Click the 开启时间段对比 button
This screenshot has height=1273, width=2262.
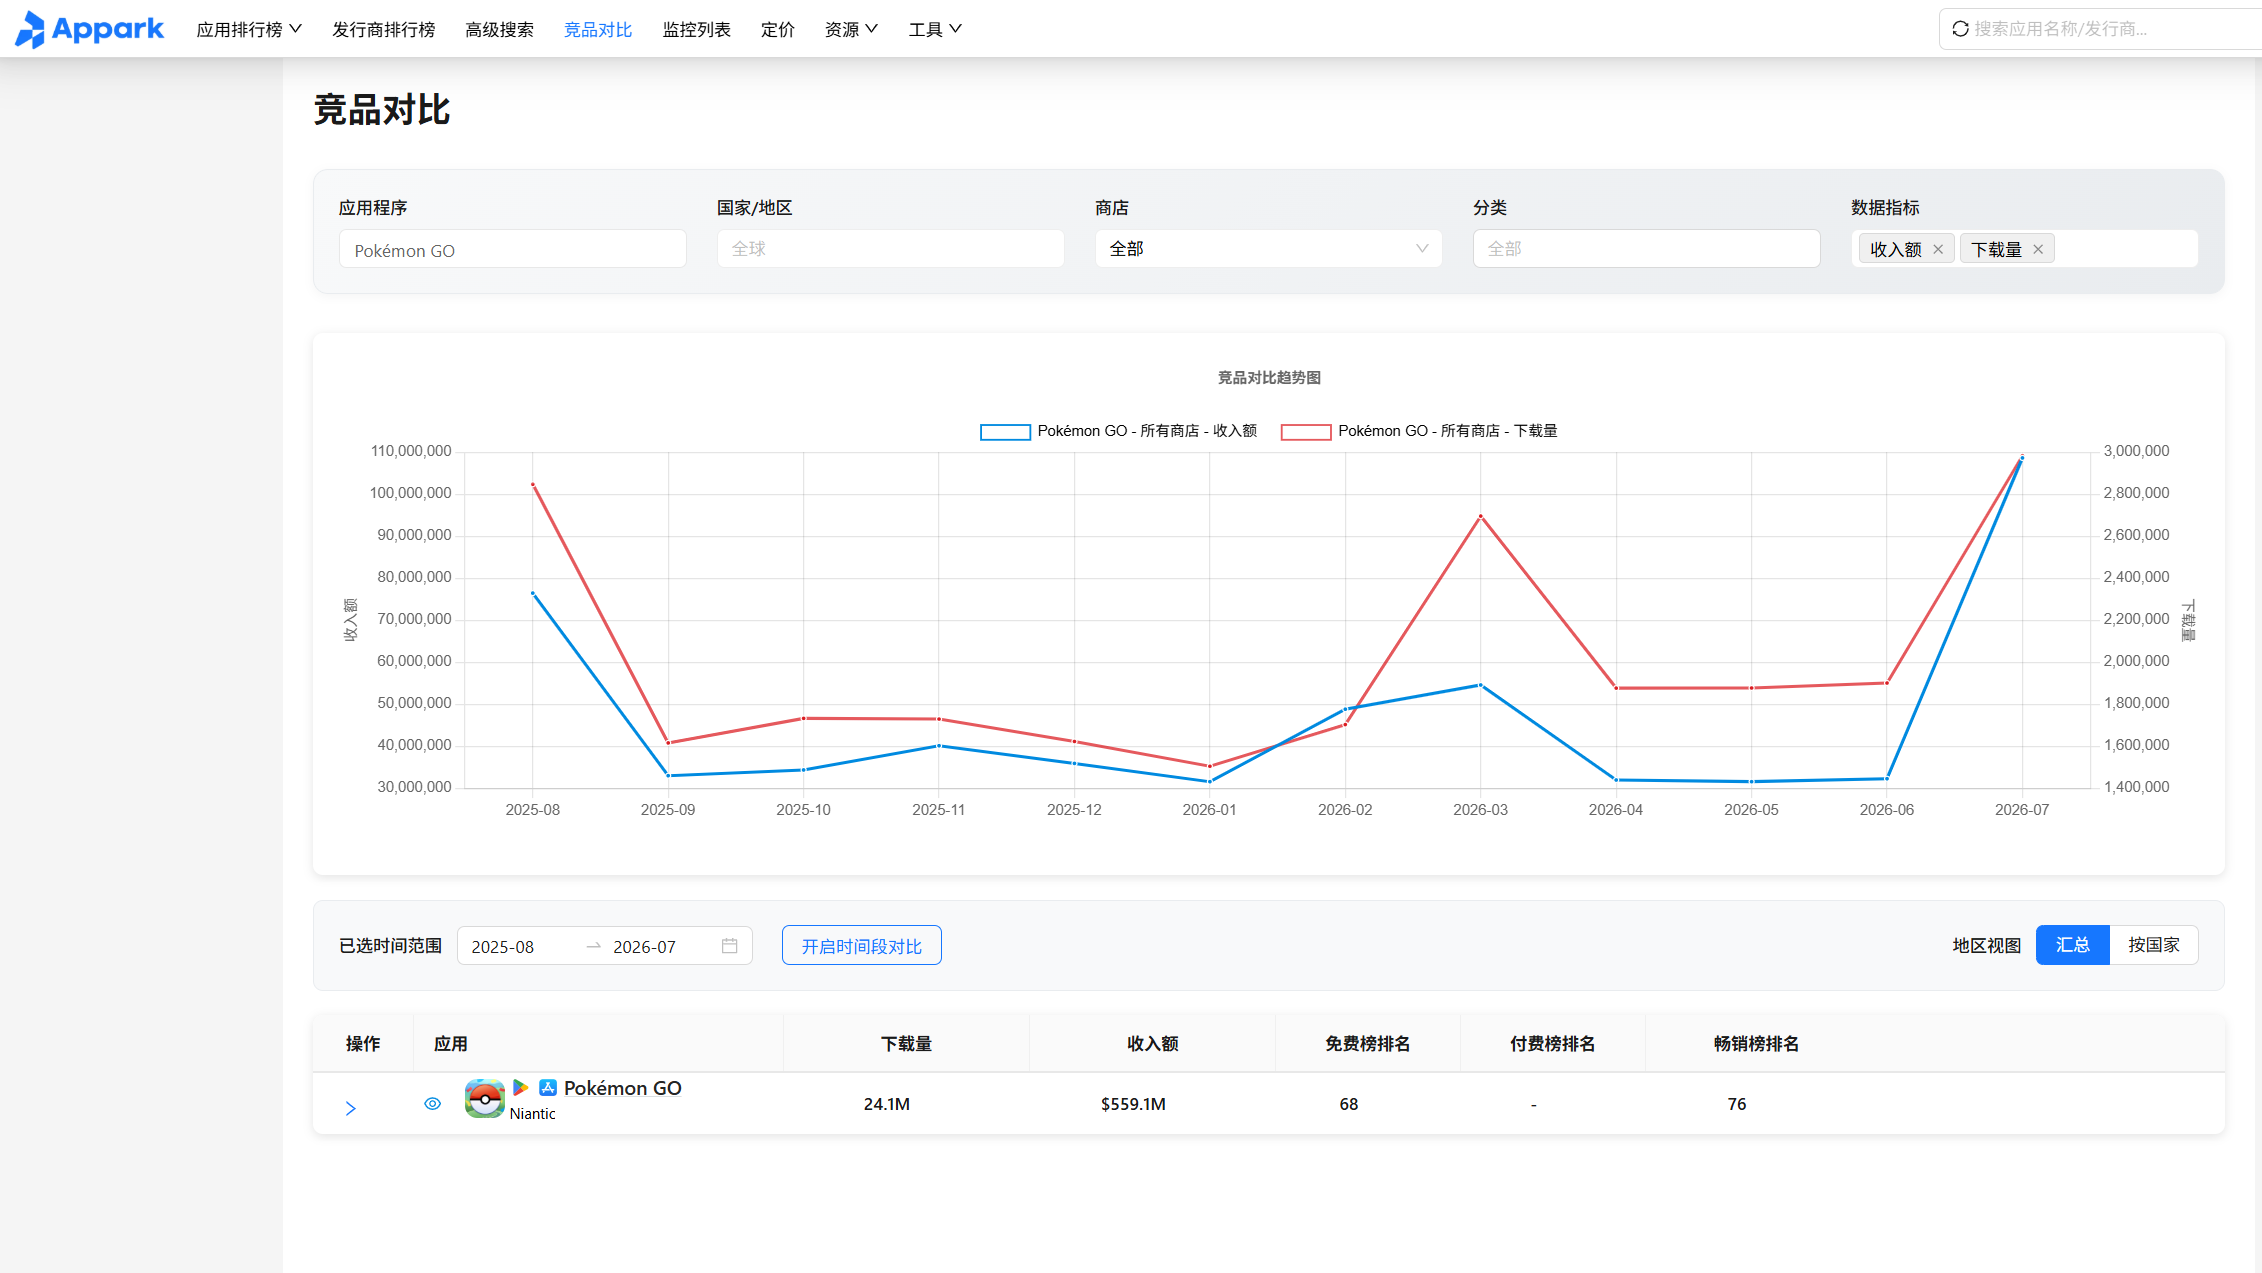(861, 945)
